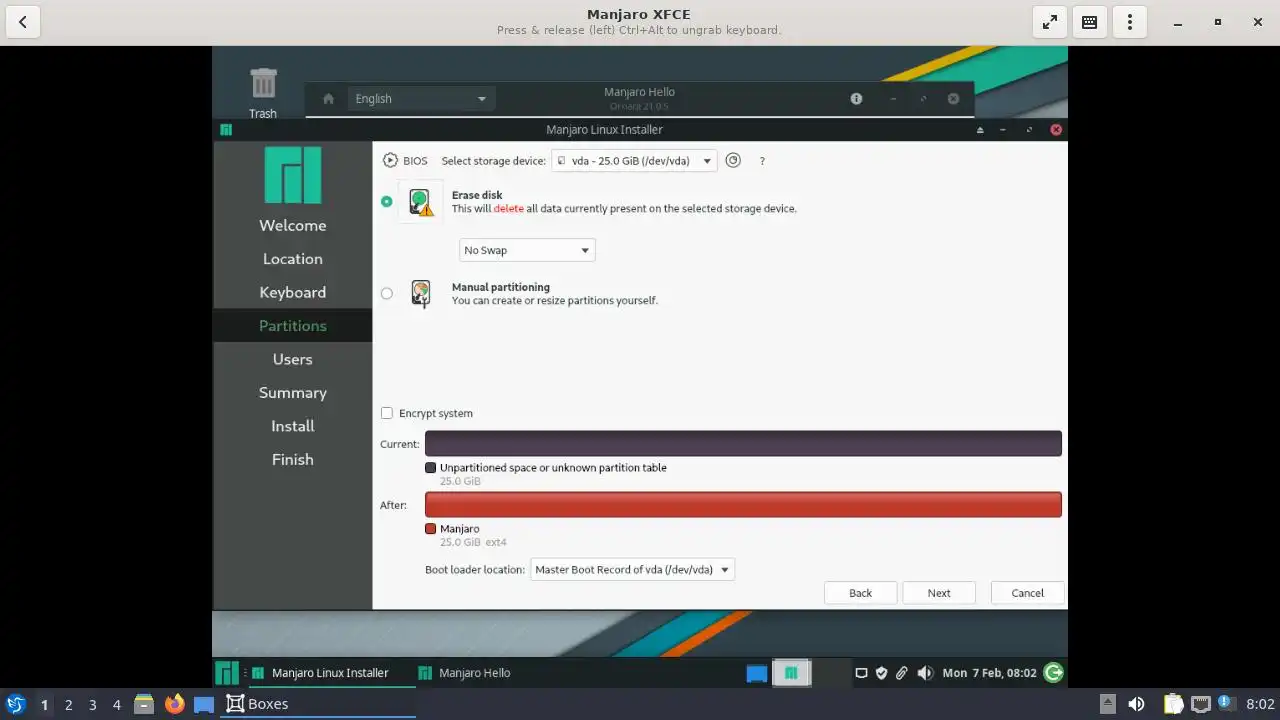Enable the Encrypt system checkbox
The width and height of the screenshot is (1280, 720).
[387, 413]
